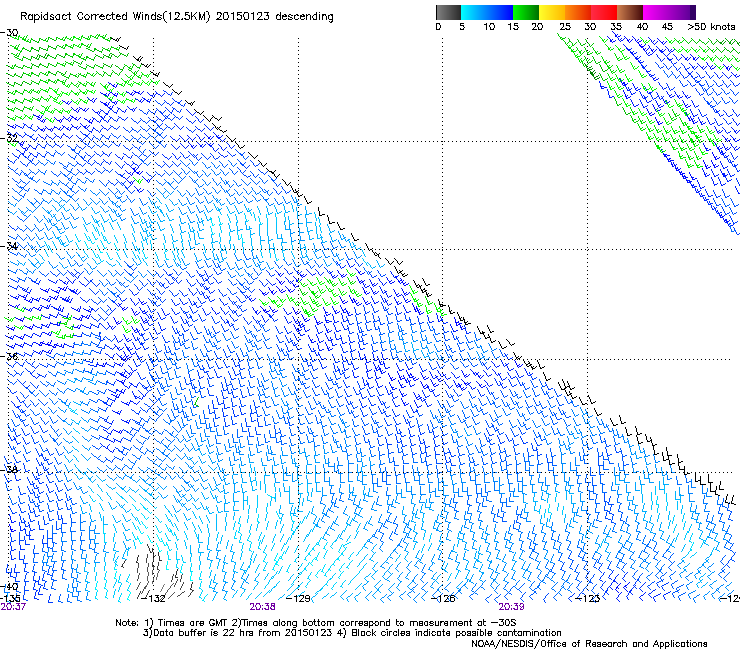Click the latitude label '-34'
Viewport: 740px width, 650px height.
[9, 246]
